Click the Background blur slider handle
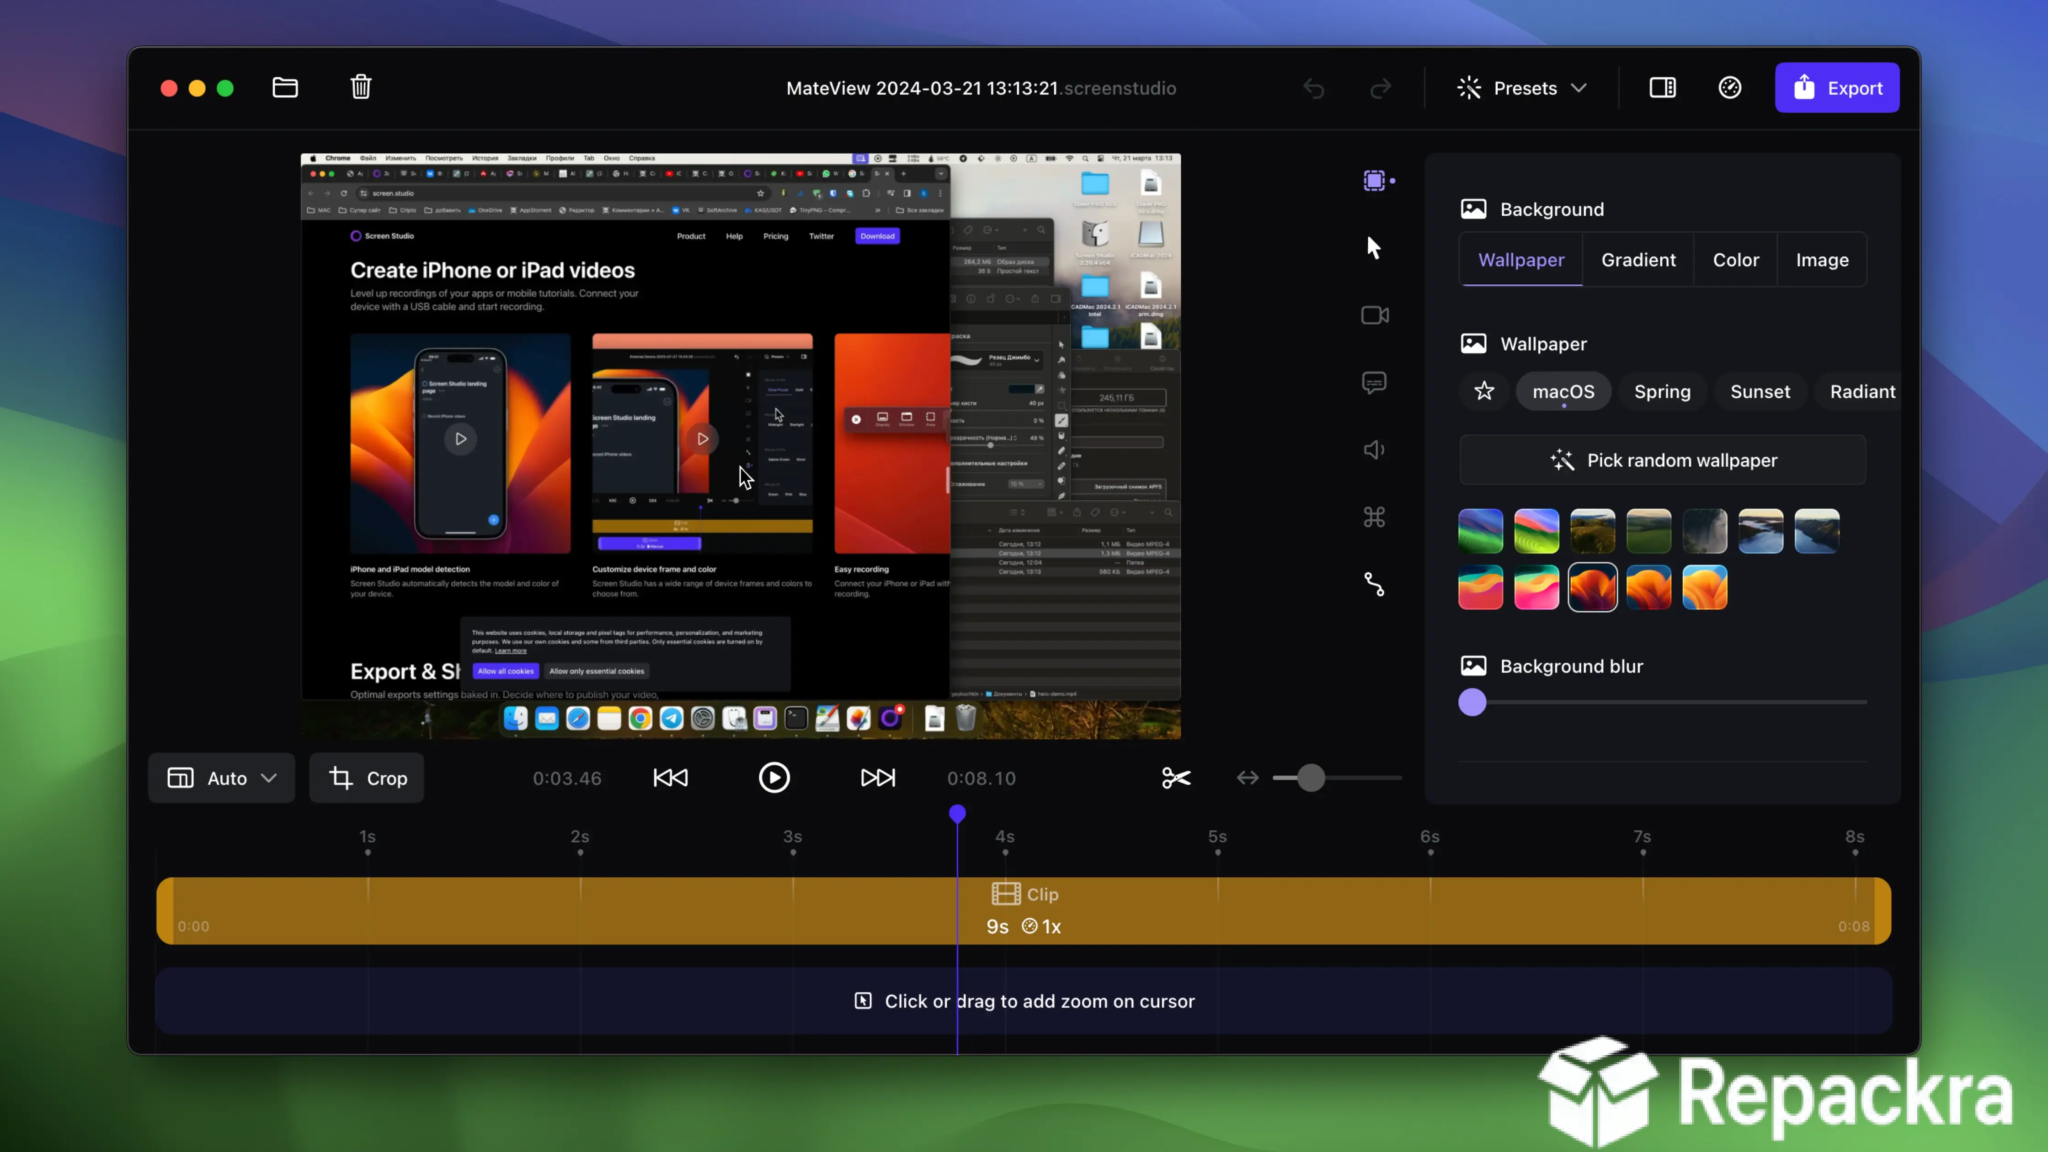This screenshot has width=2048, height=1152. [1472, 702]
